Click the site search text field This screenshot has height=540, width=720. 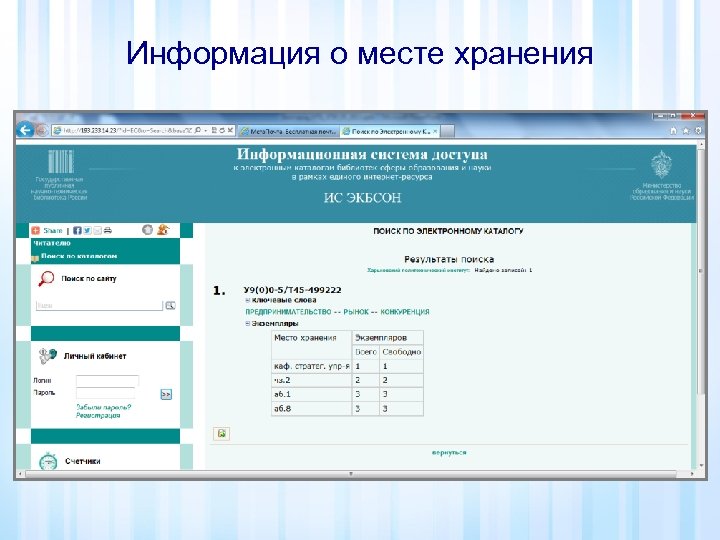click(99, 305)
